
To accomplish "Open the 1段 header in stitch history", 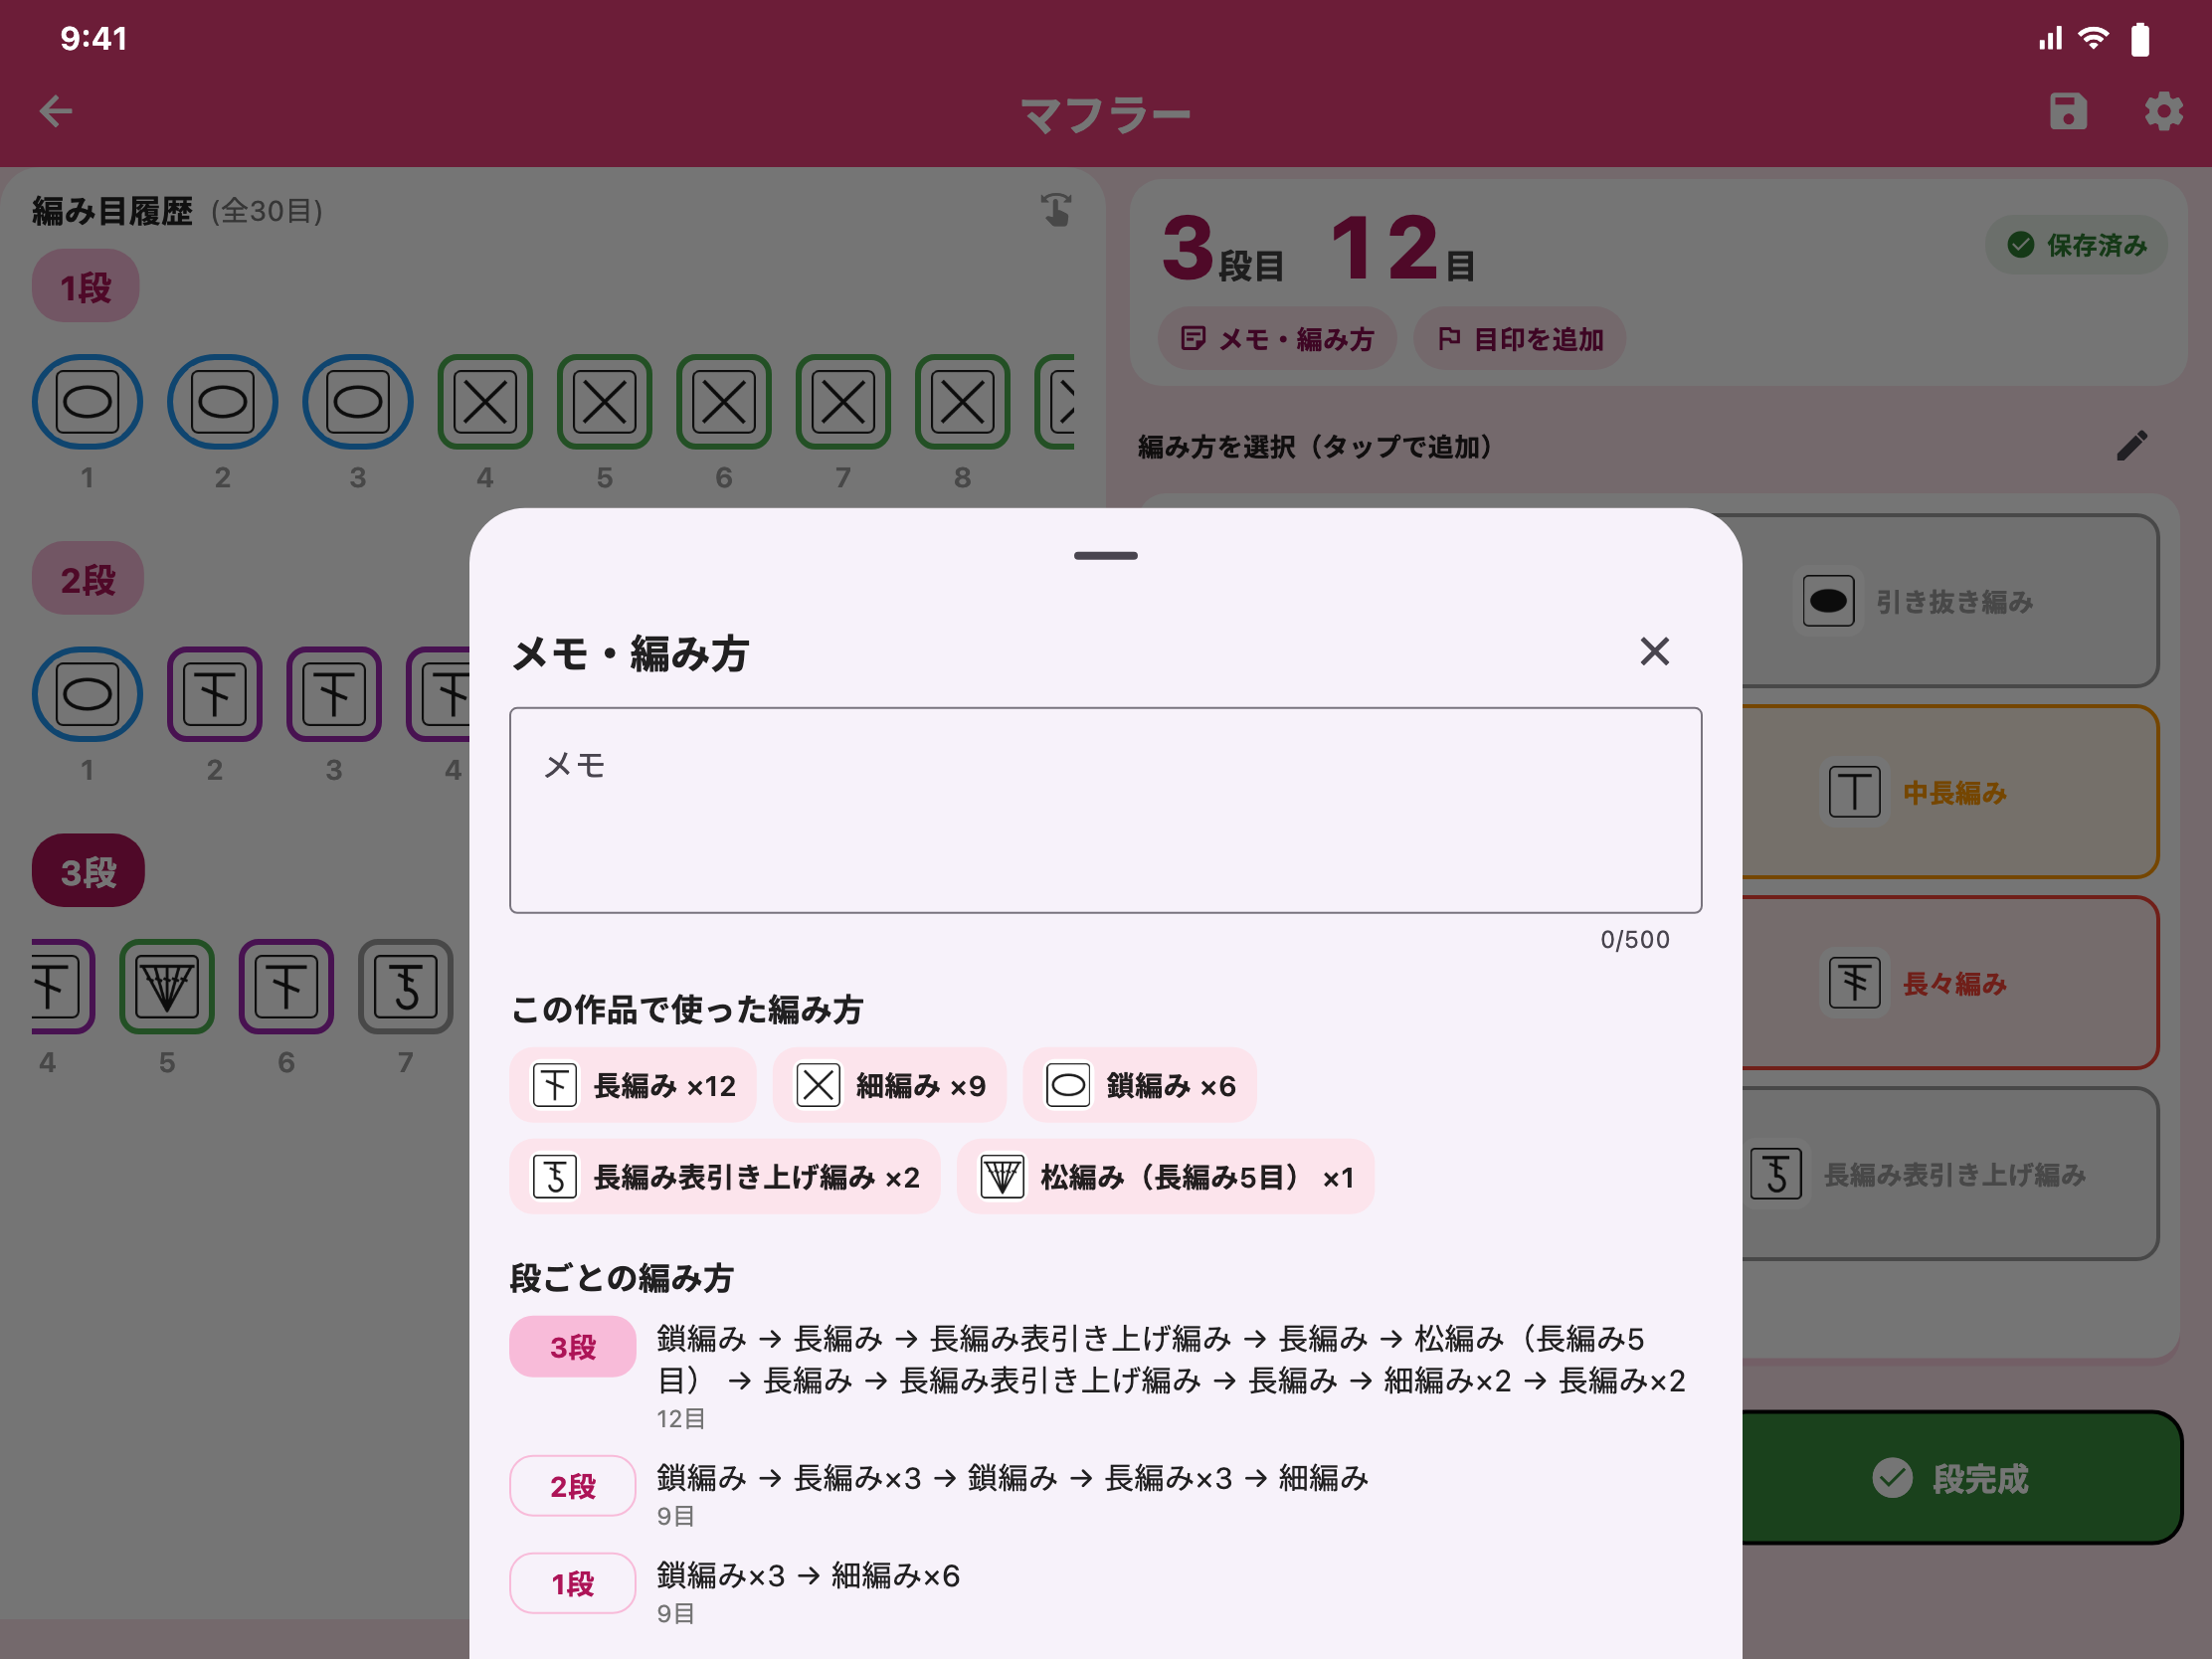I will click(x=86, y=287).
